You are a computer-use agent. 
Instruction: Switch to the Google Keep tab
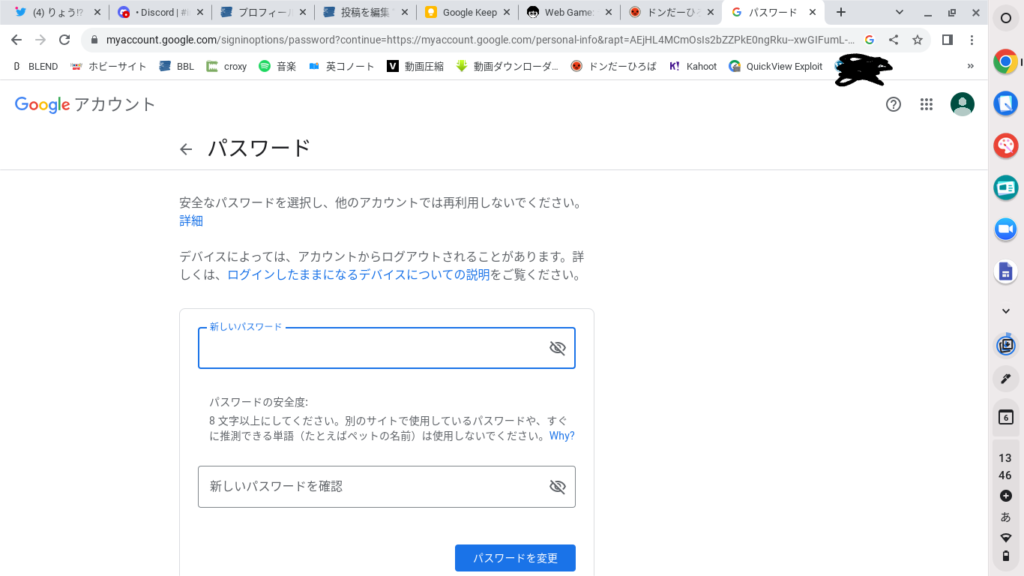pyautogui.click(x=463, y=13)
